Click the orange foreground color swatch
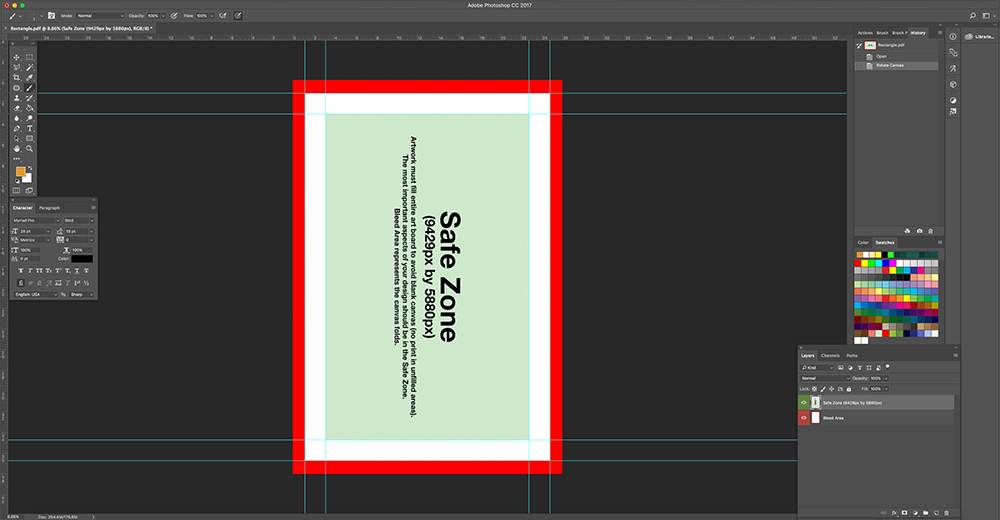 [x=20, y=172]
